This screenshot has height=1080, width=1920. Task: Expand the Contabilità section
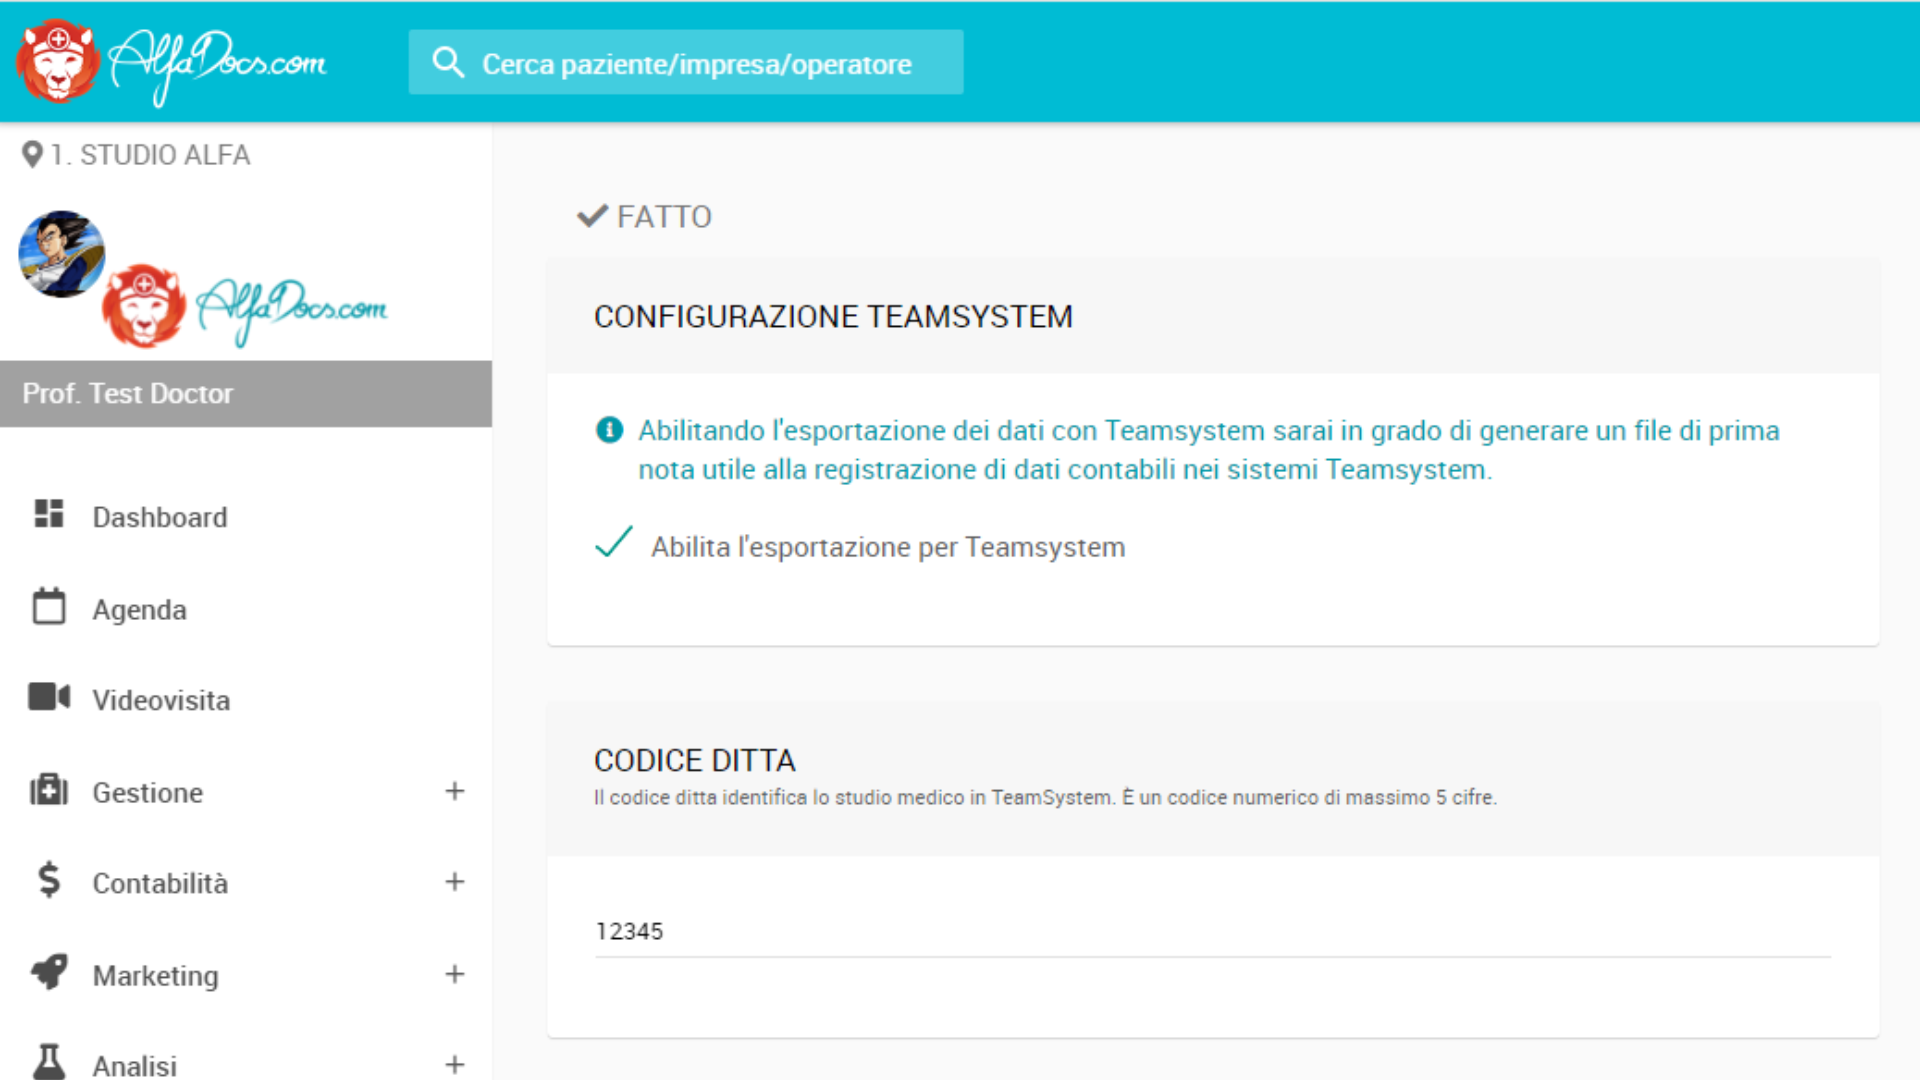455,881
